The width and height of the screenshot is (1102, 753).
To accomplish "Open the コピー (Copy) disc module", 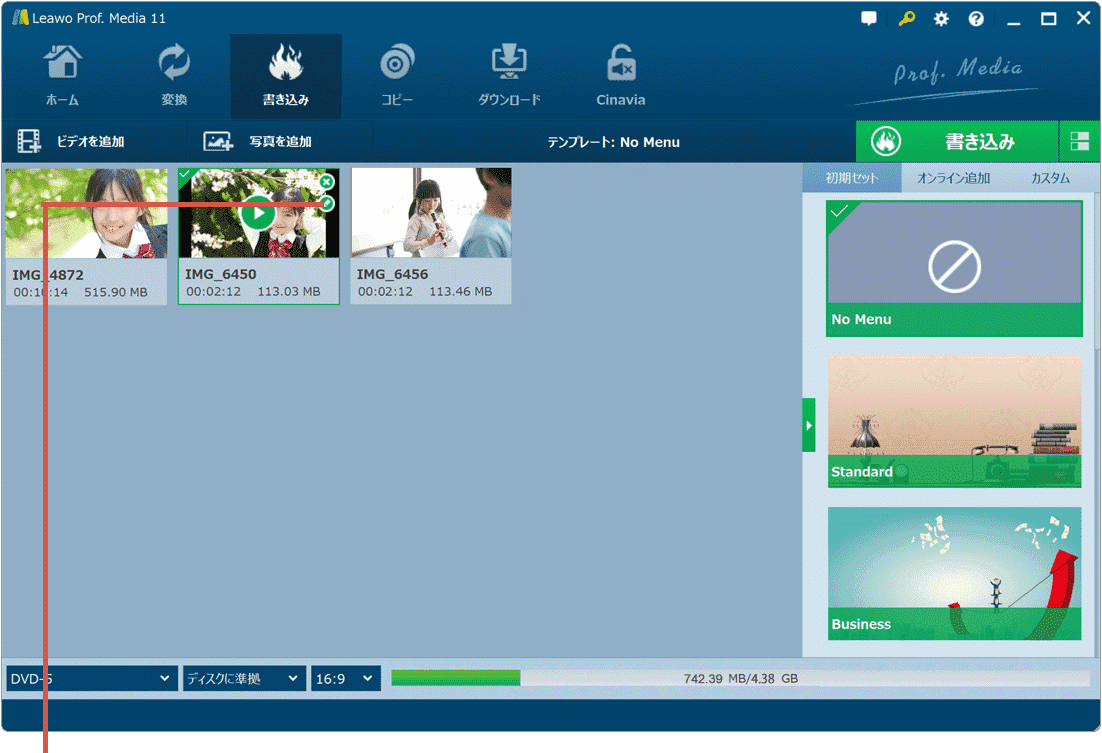I will pos(397,76).
